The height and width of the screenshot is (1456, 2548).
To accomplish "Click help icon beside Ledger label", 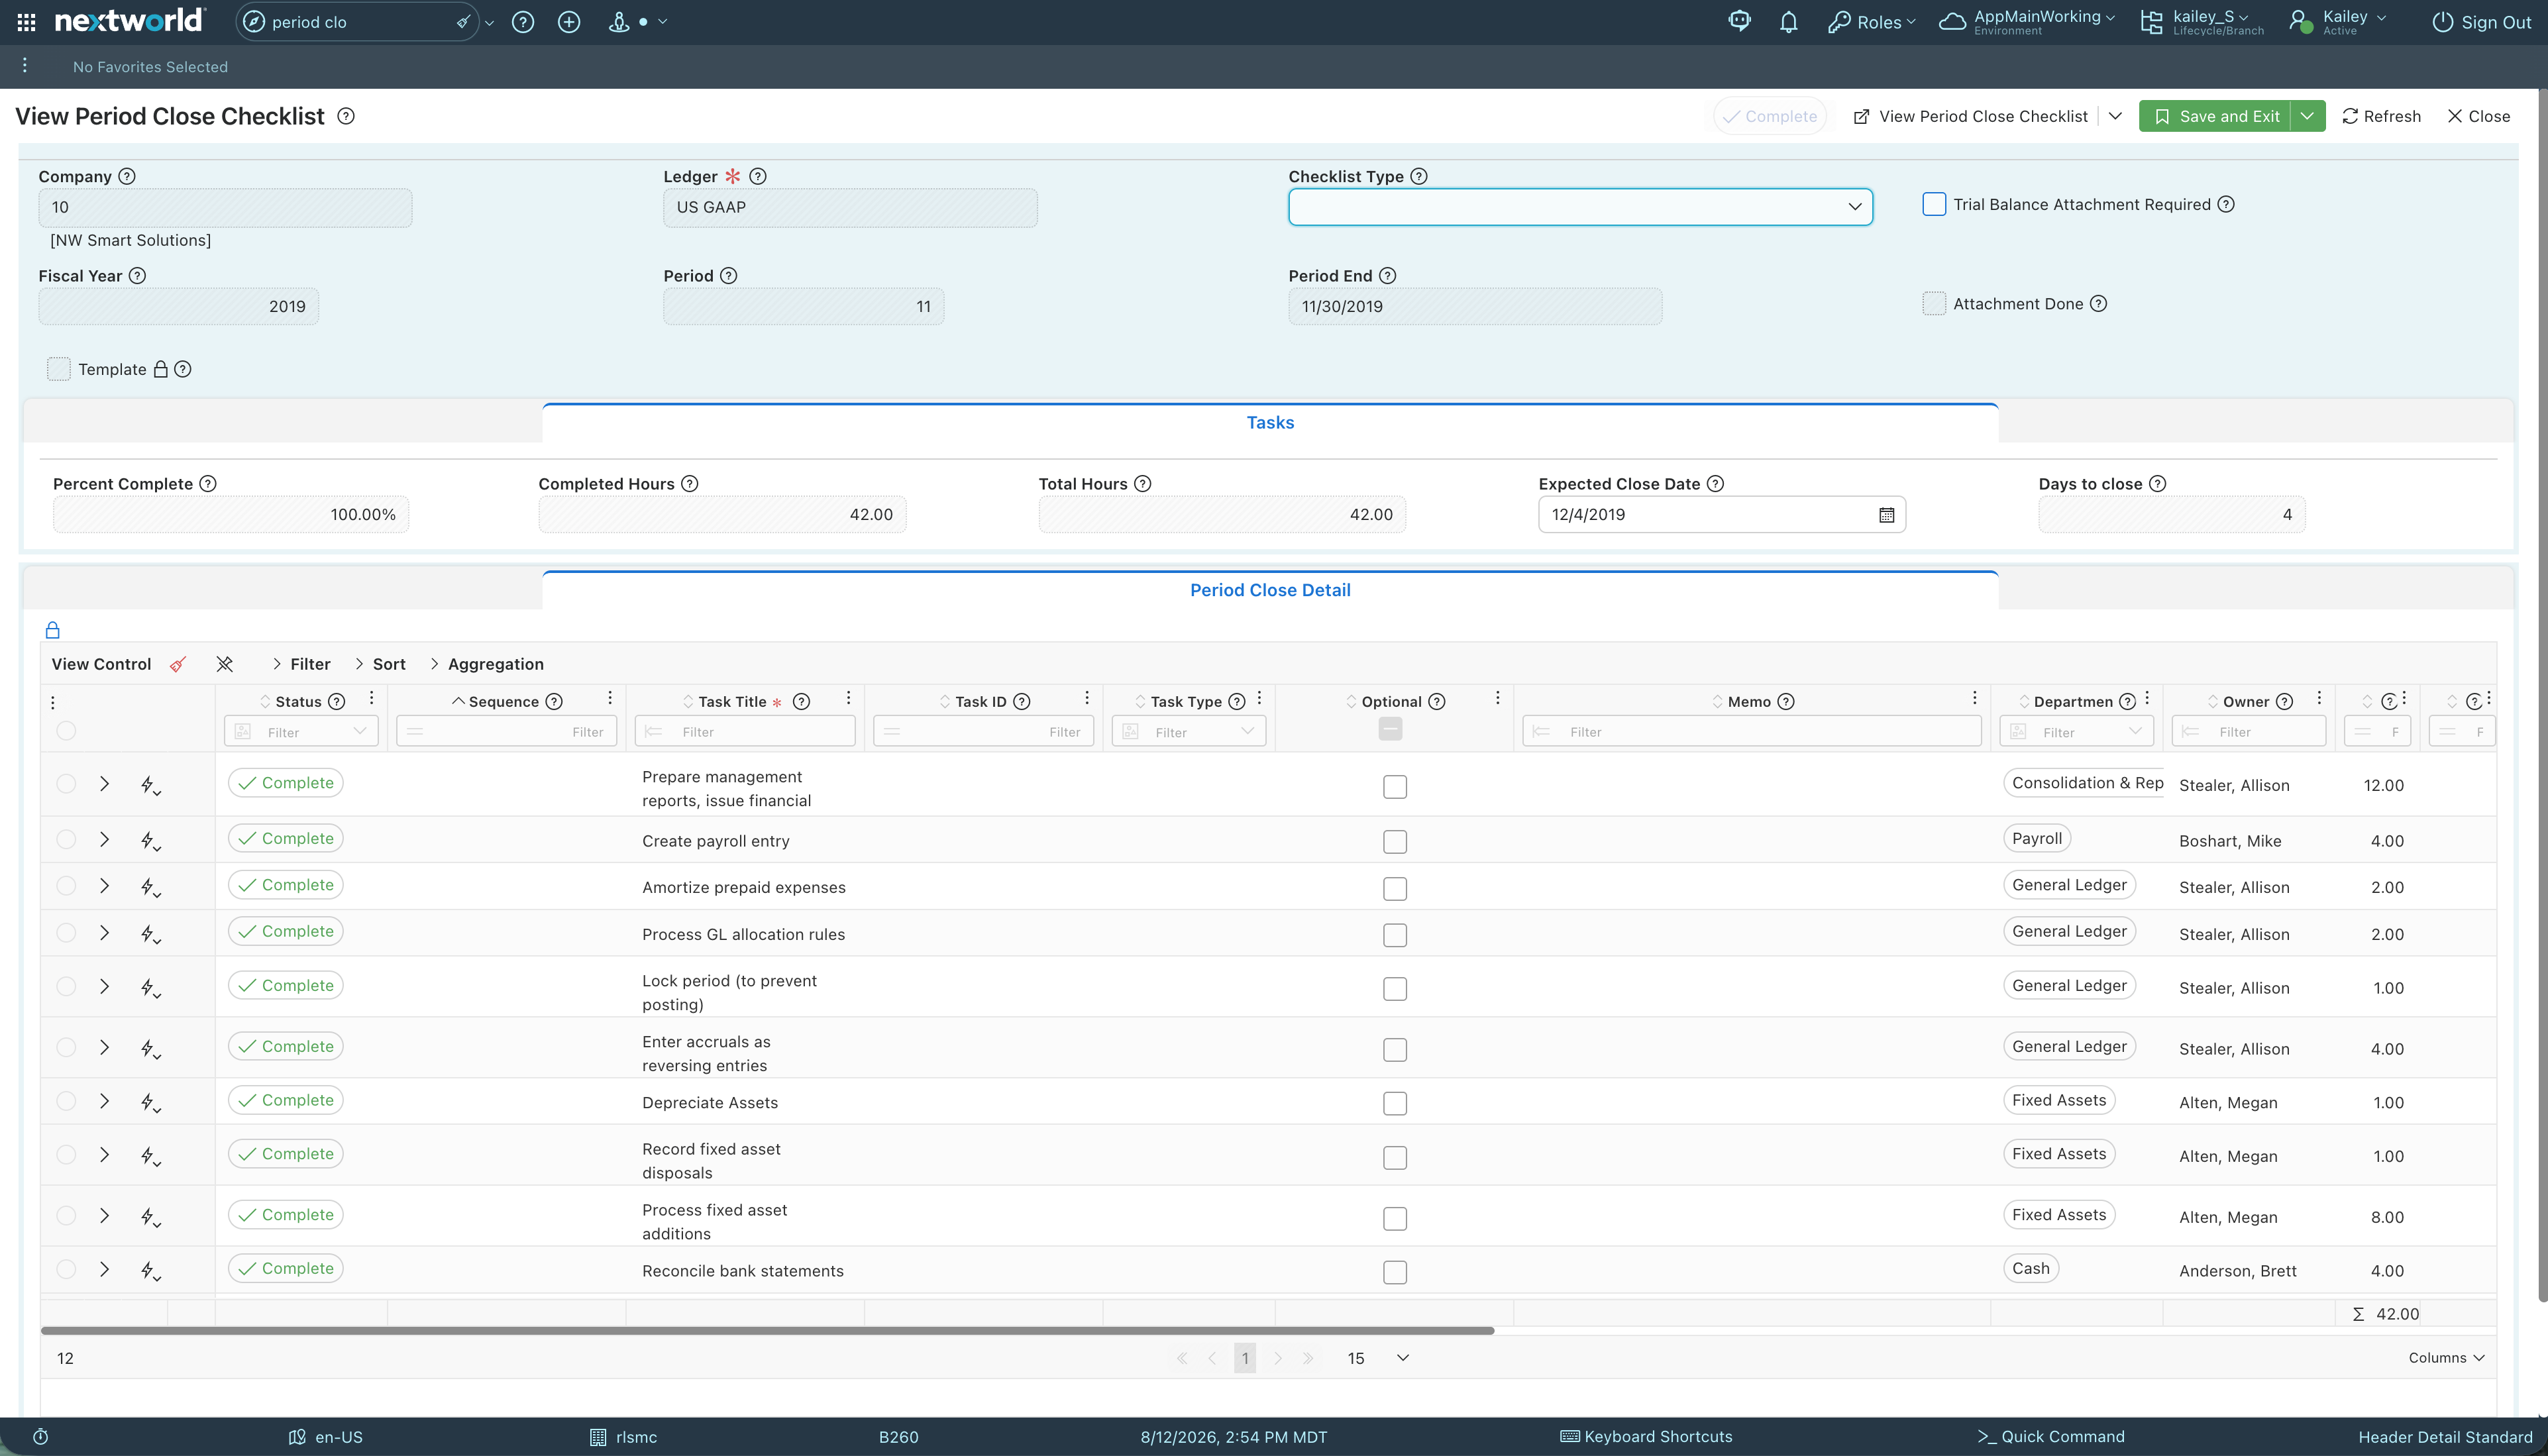I will tap(758, 176).
